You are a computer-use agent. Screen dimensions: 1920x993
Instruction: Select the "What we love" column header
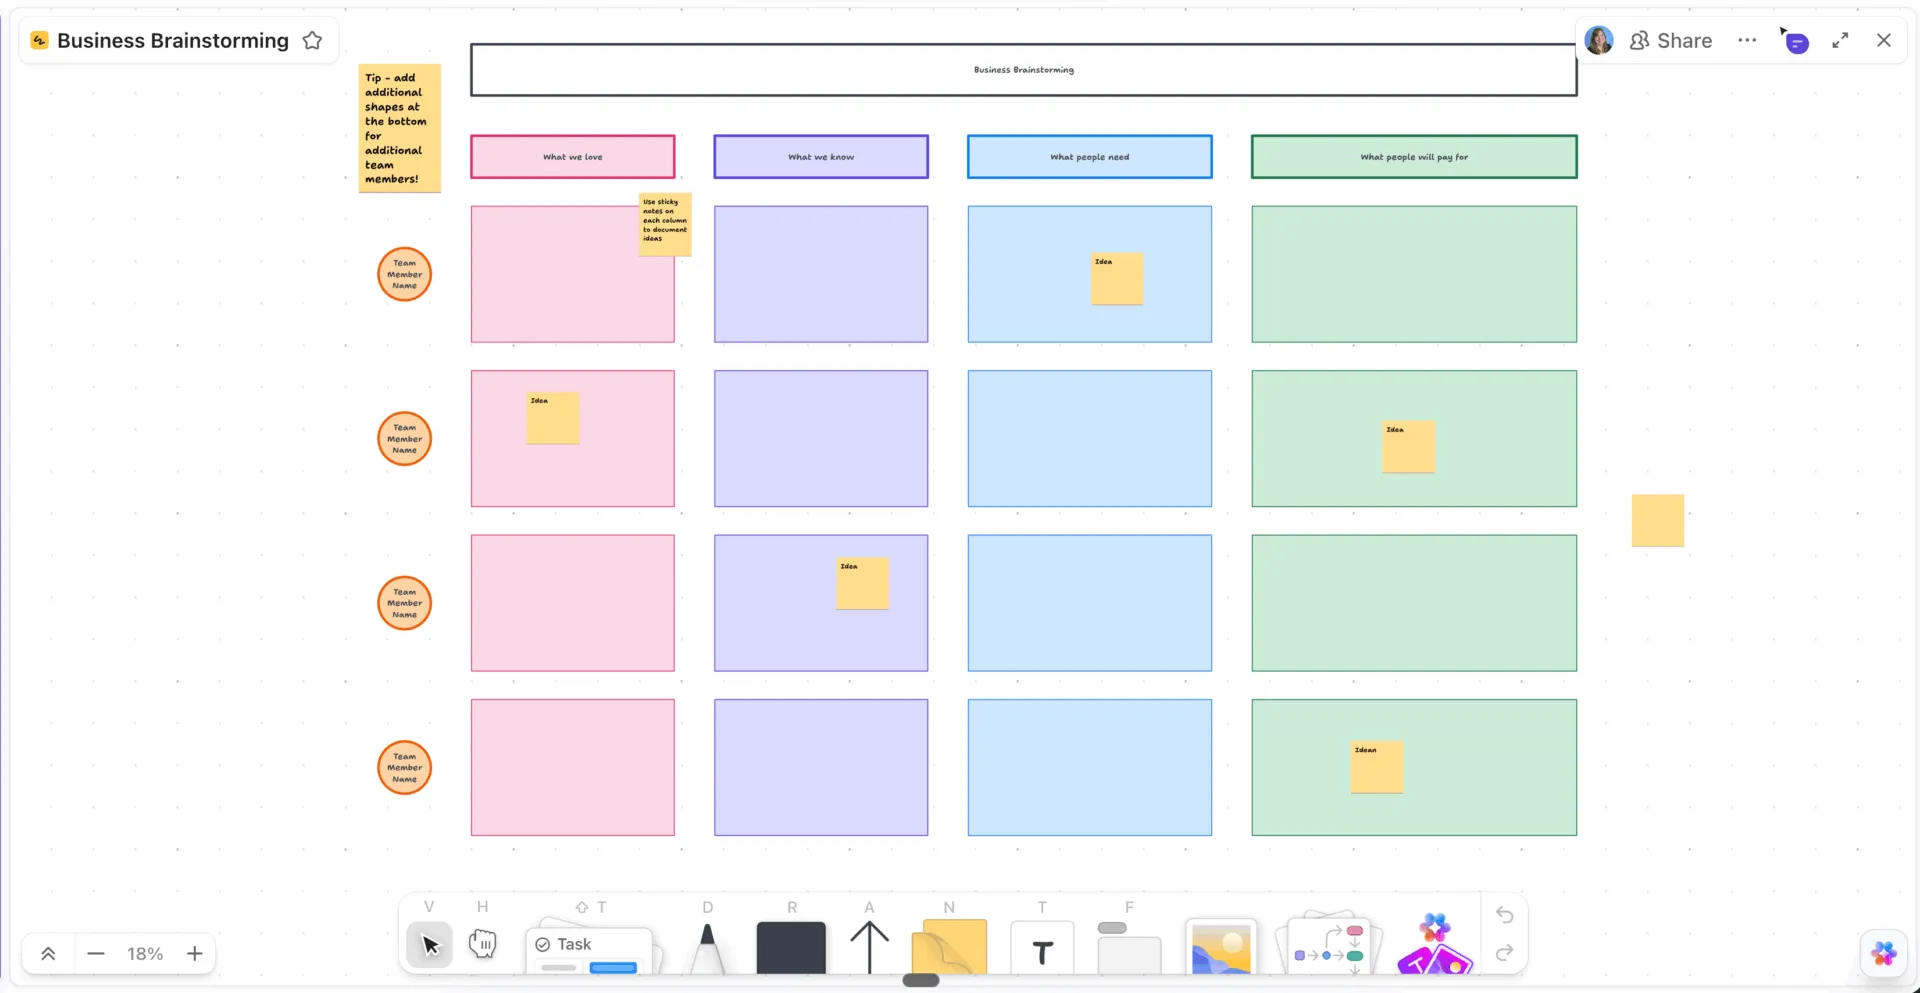573,157
